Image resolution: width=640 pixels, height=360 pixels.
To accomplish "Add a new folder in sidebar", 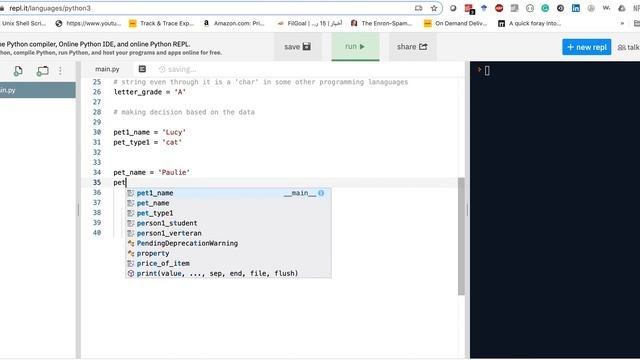I will (42, 71).
